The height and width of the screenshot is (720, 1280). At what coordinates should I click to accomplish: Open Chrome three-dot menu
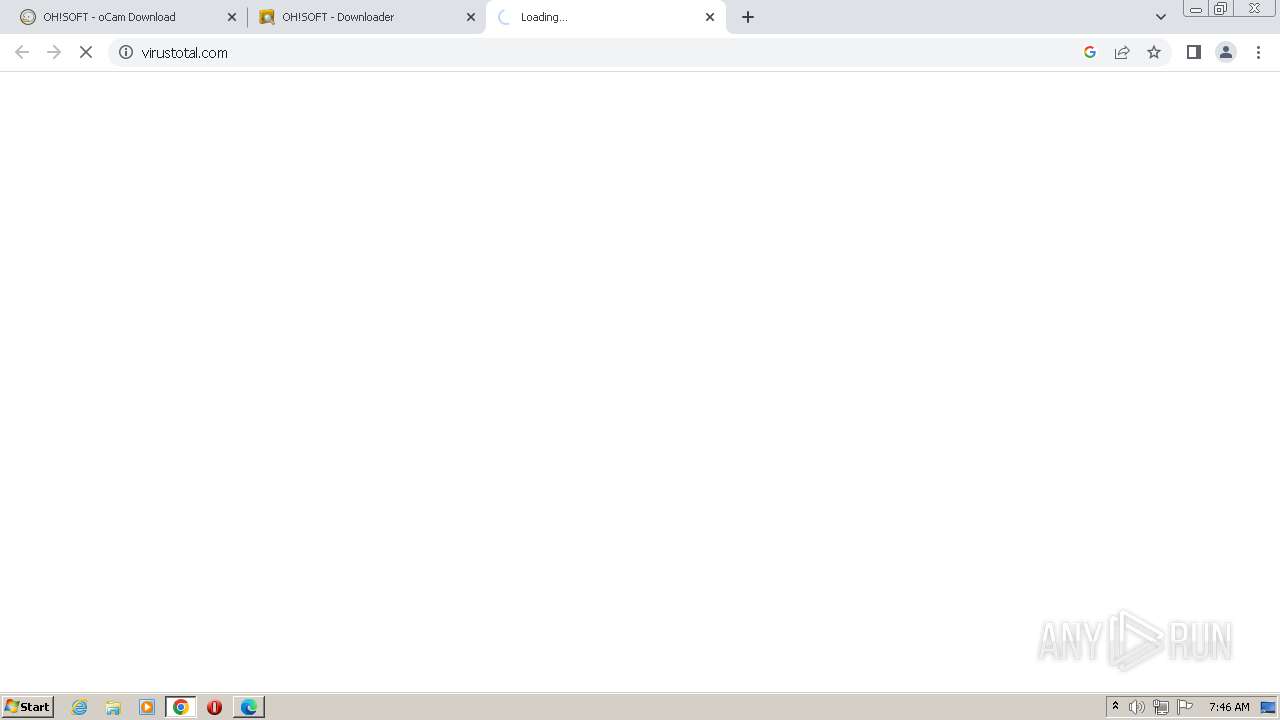(x=1258, y=52)
